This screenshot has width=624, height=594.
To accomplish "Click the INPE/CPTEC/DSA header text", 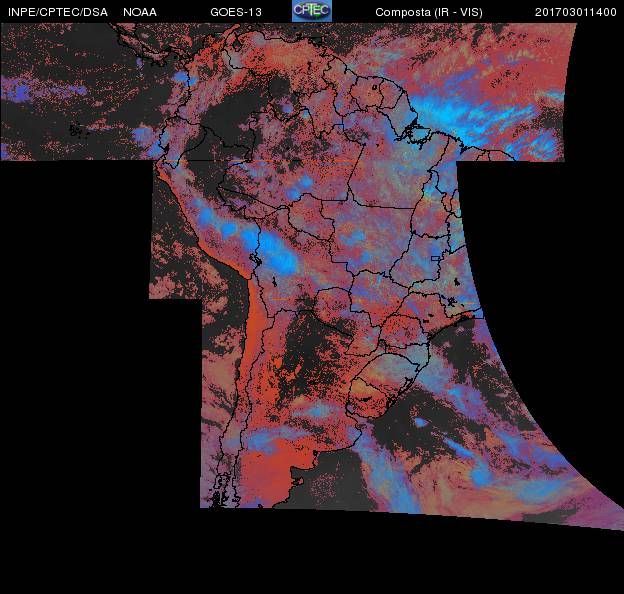I will [x=58, y=12].
